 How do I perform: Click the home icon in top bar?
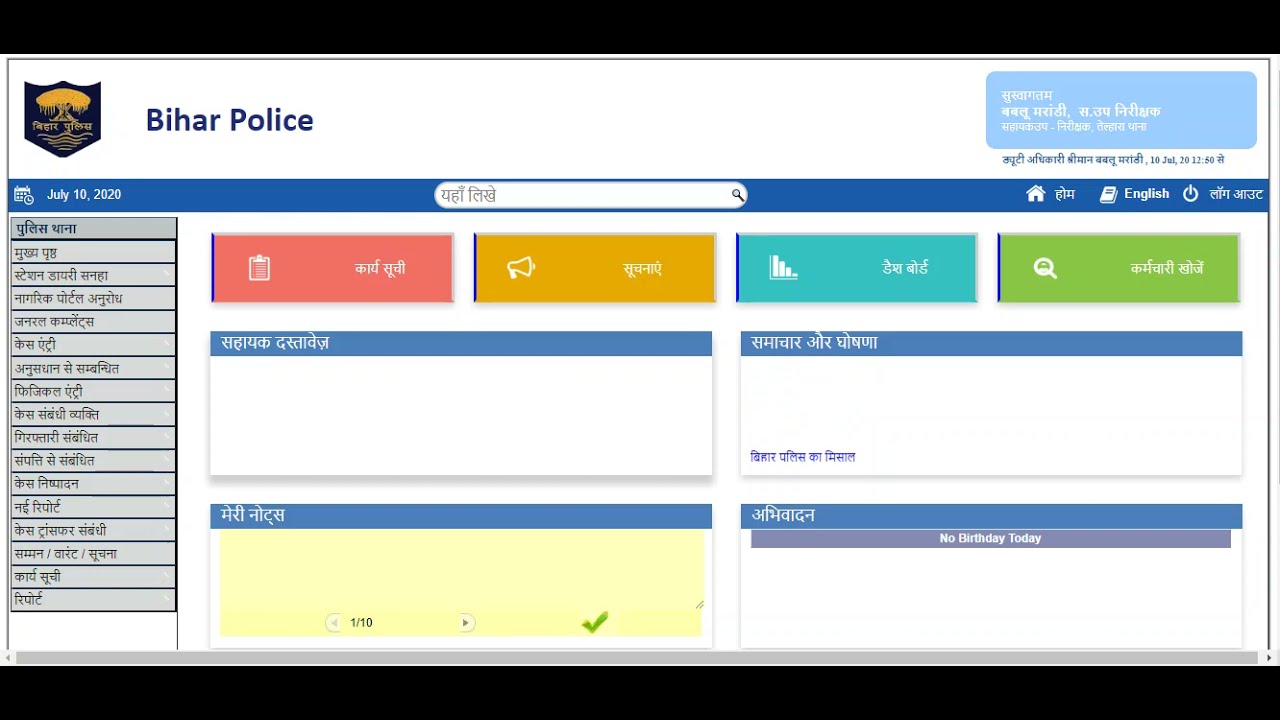pyautogui.click(x=1036, y=194)
